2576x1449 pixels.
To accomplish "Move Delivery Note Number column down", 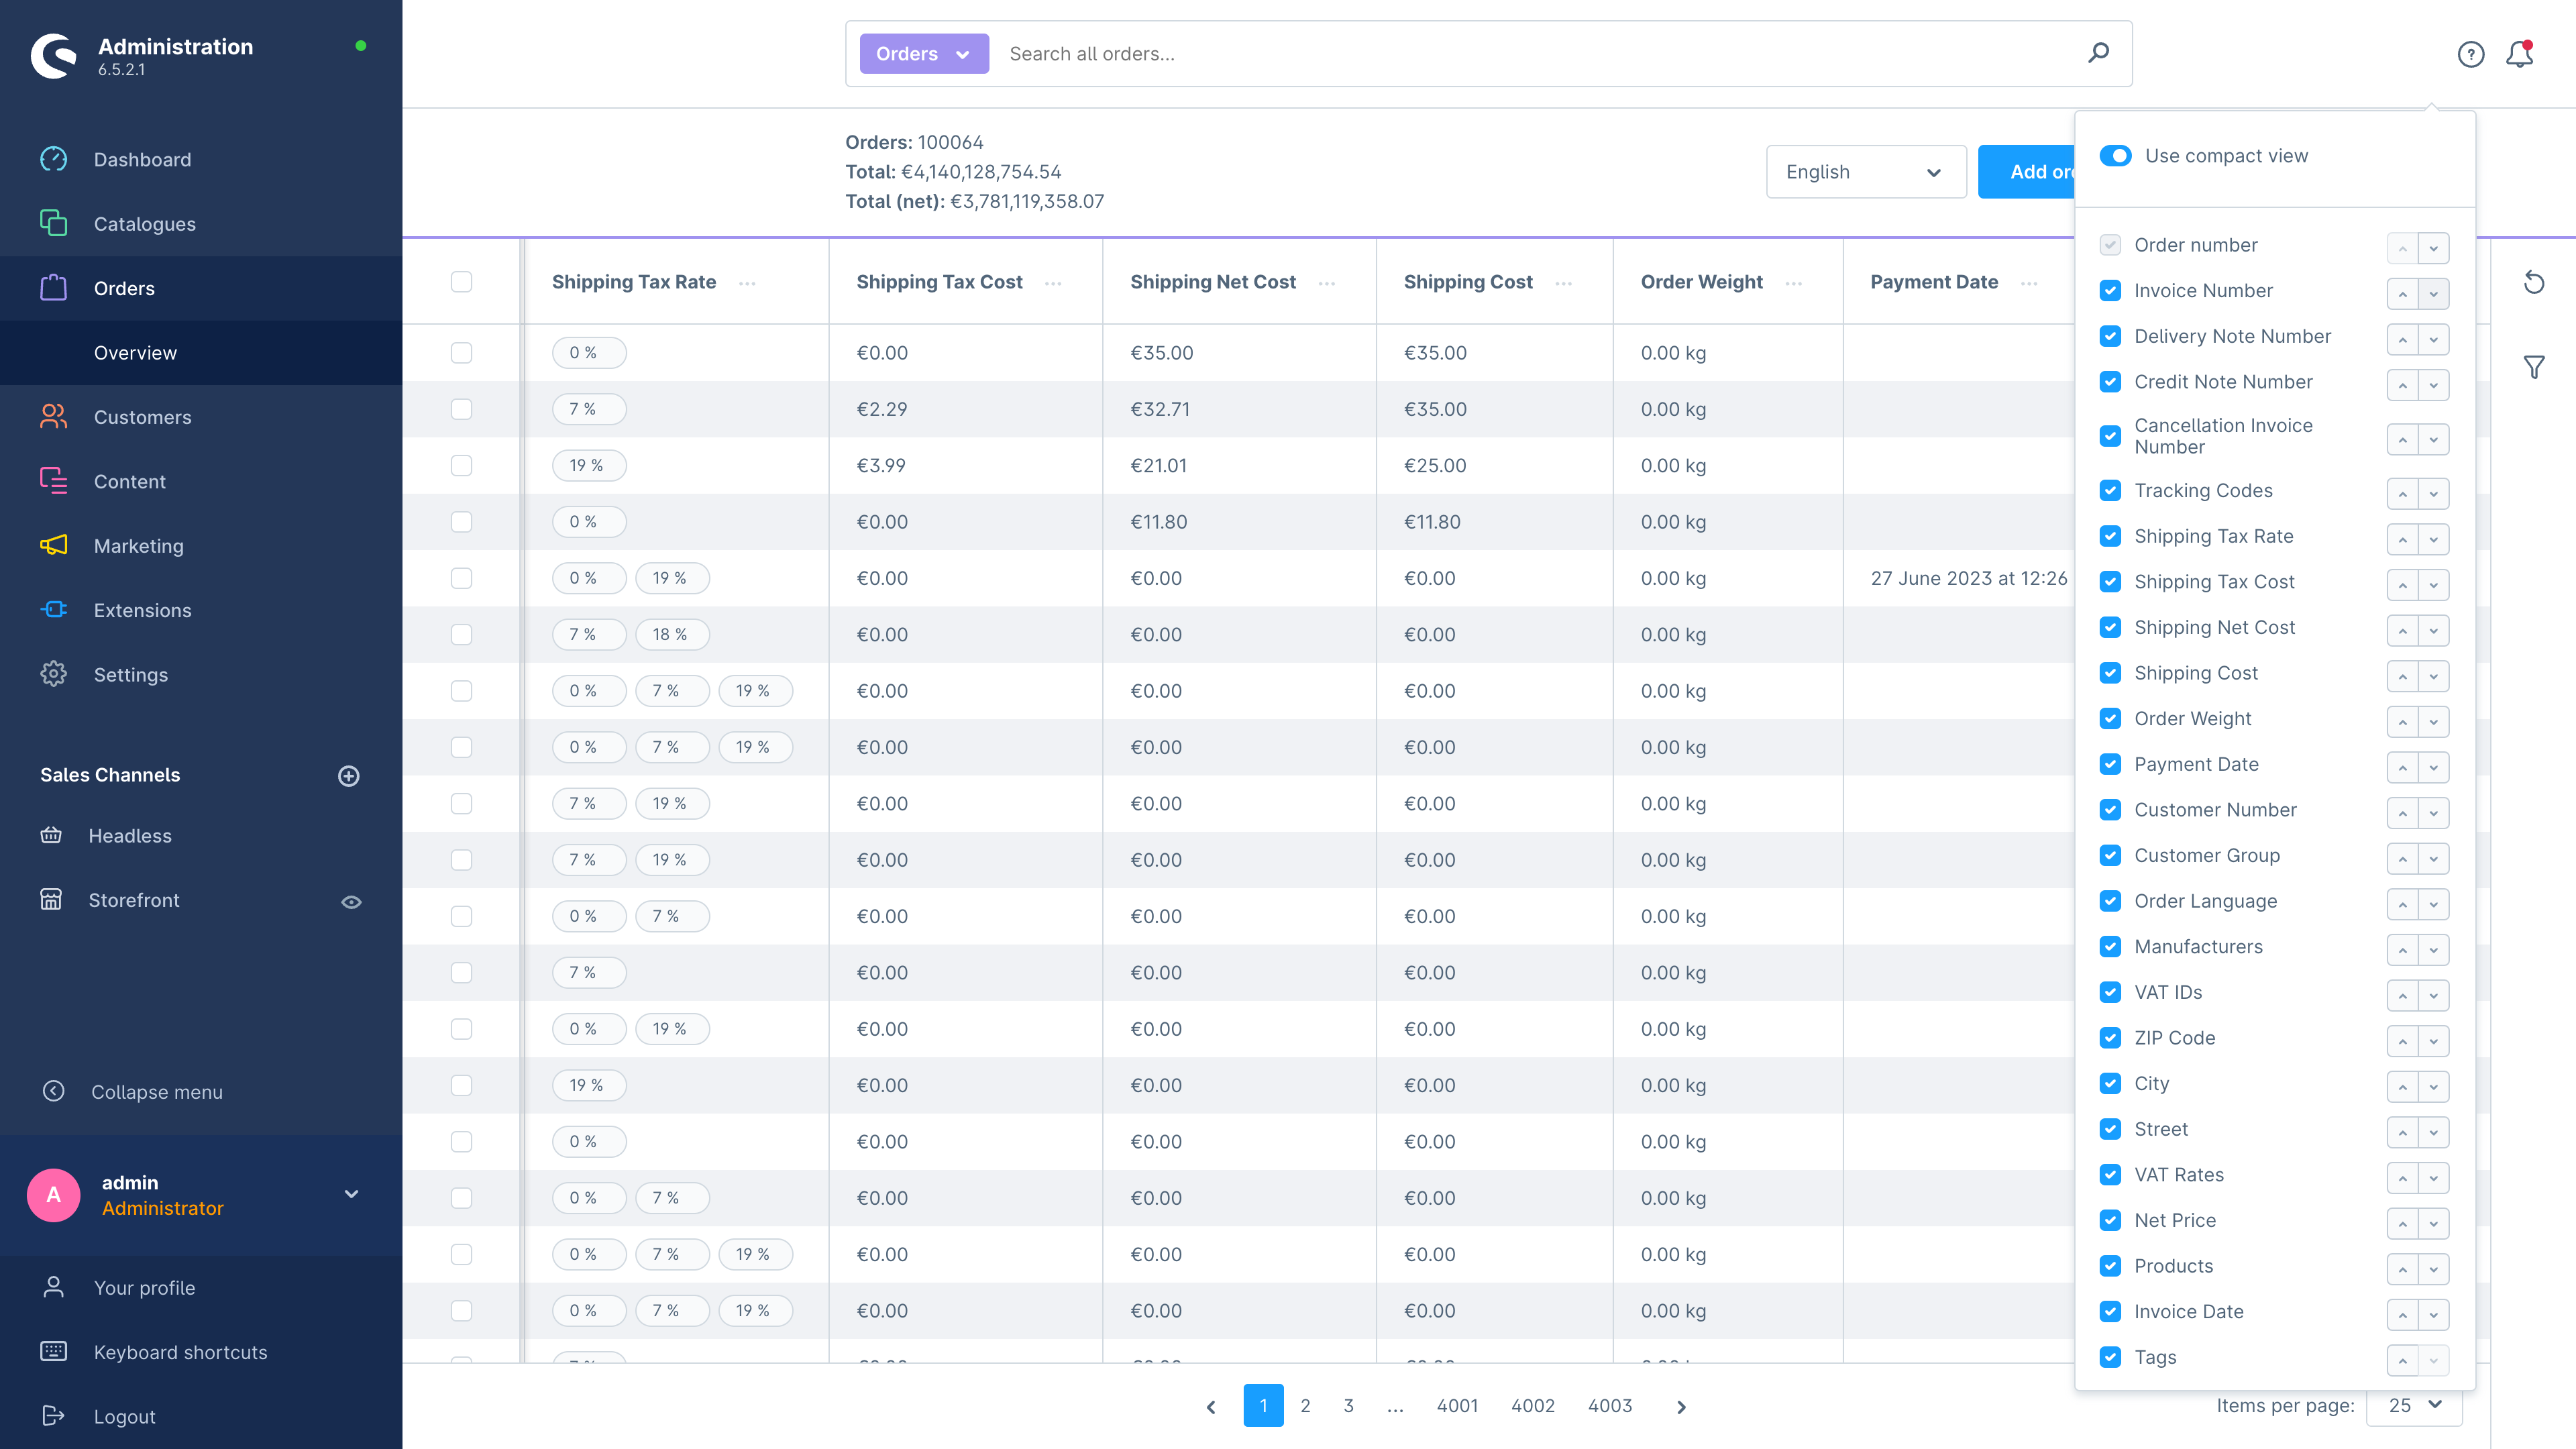I will (x=2434, y=340).
